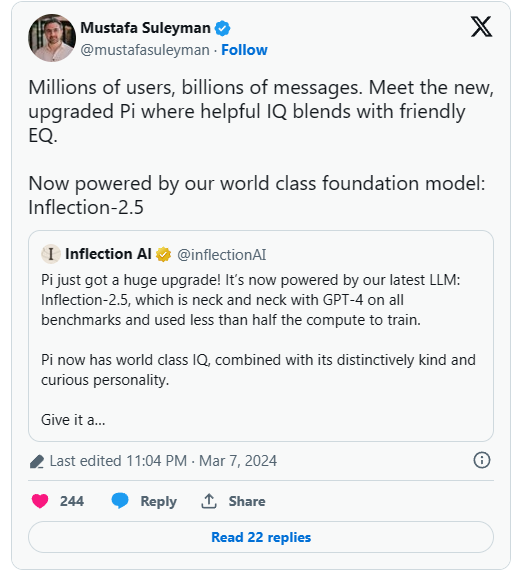Open the Mustafa Suleyman display name
This screenshot has width=520, height=573.
click(x=145, y=28)
